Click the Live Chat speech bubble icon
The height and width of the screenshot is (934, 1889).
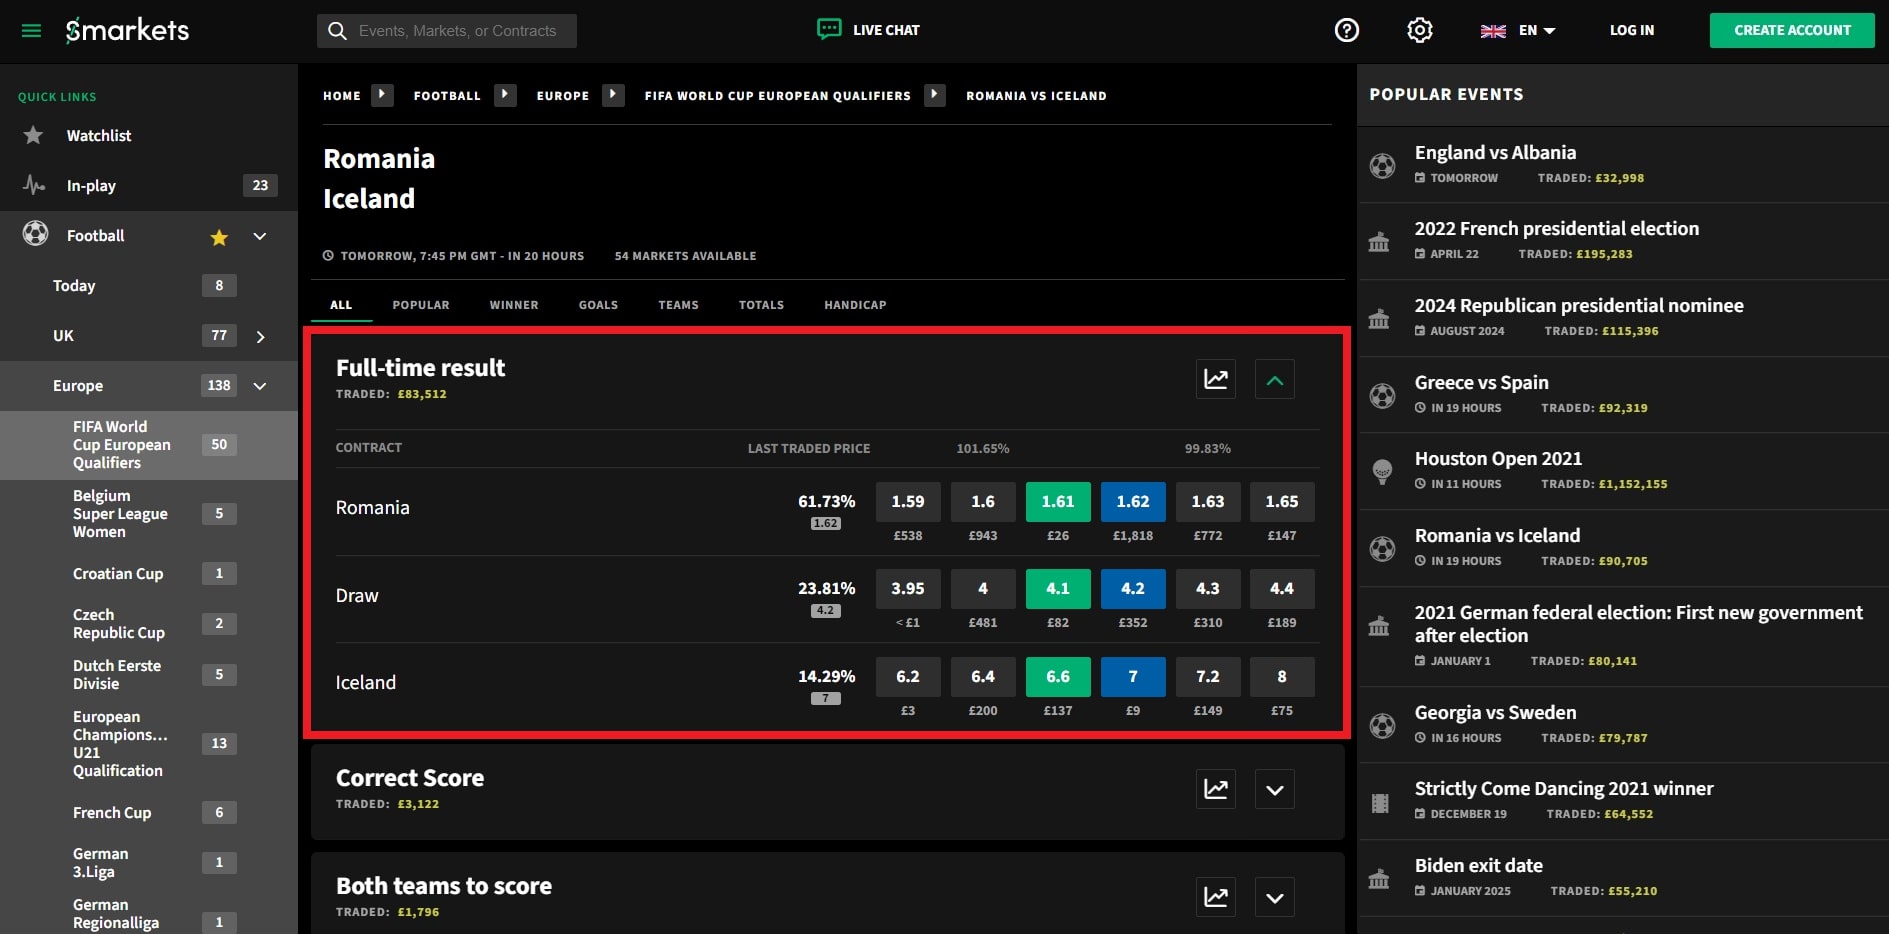(829, 29)
